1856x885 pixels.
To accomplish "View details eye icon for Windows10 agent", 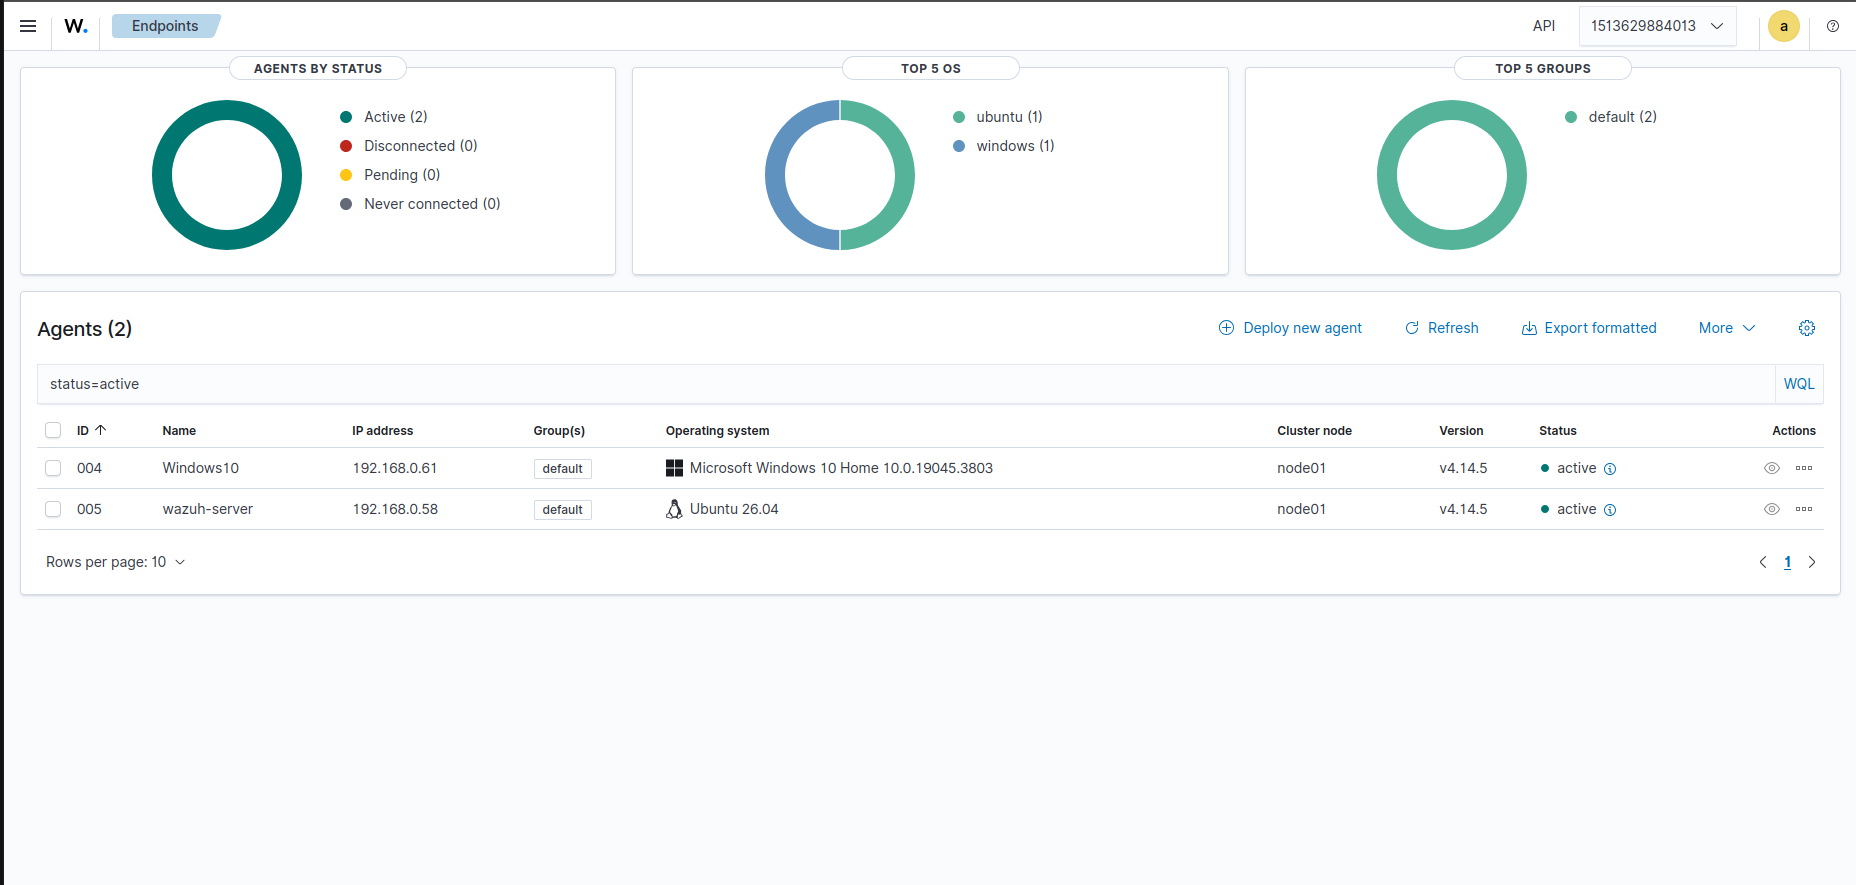I will 1772,468.
